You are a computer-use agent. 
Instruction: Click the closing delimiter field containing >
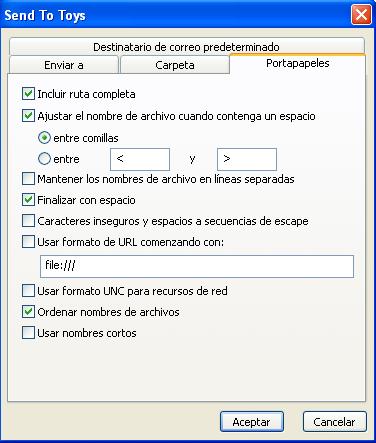(247, 159)
